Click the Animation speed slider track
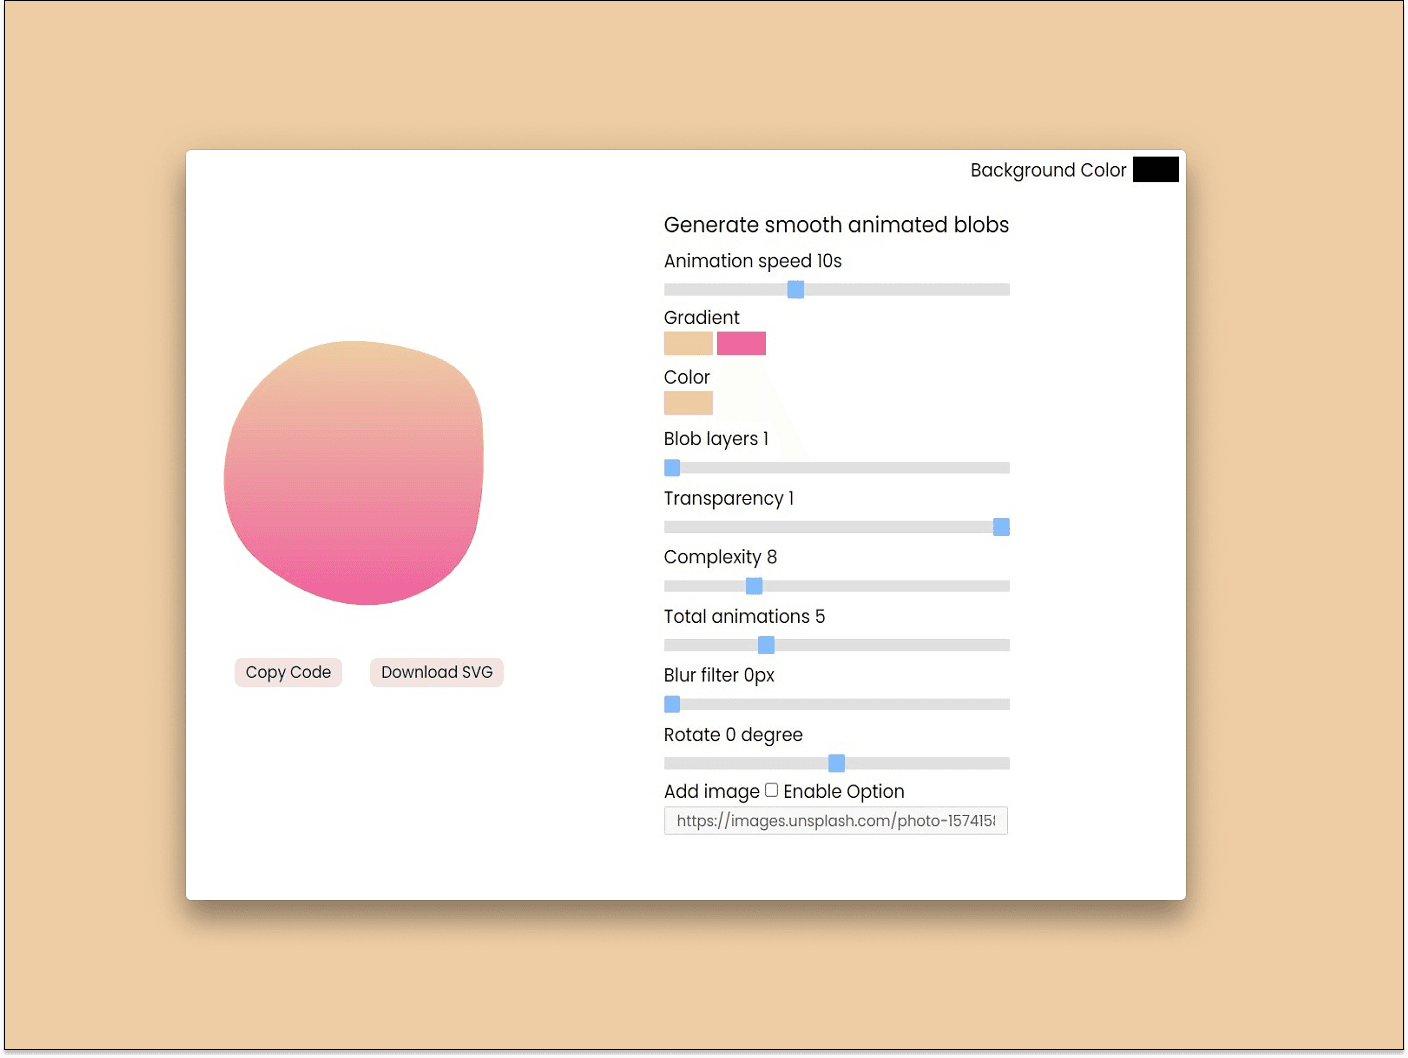This screenshot has height=1058, width=1408. click(900, 288)
